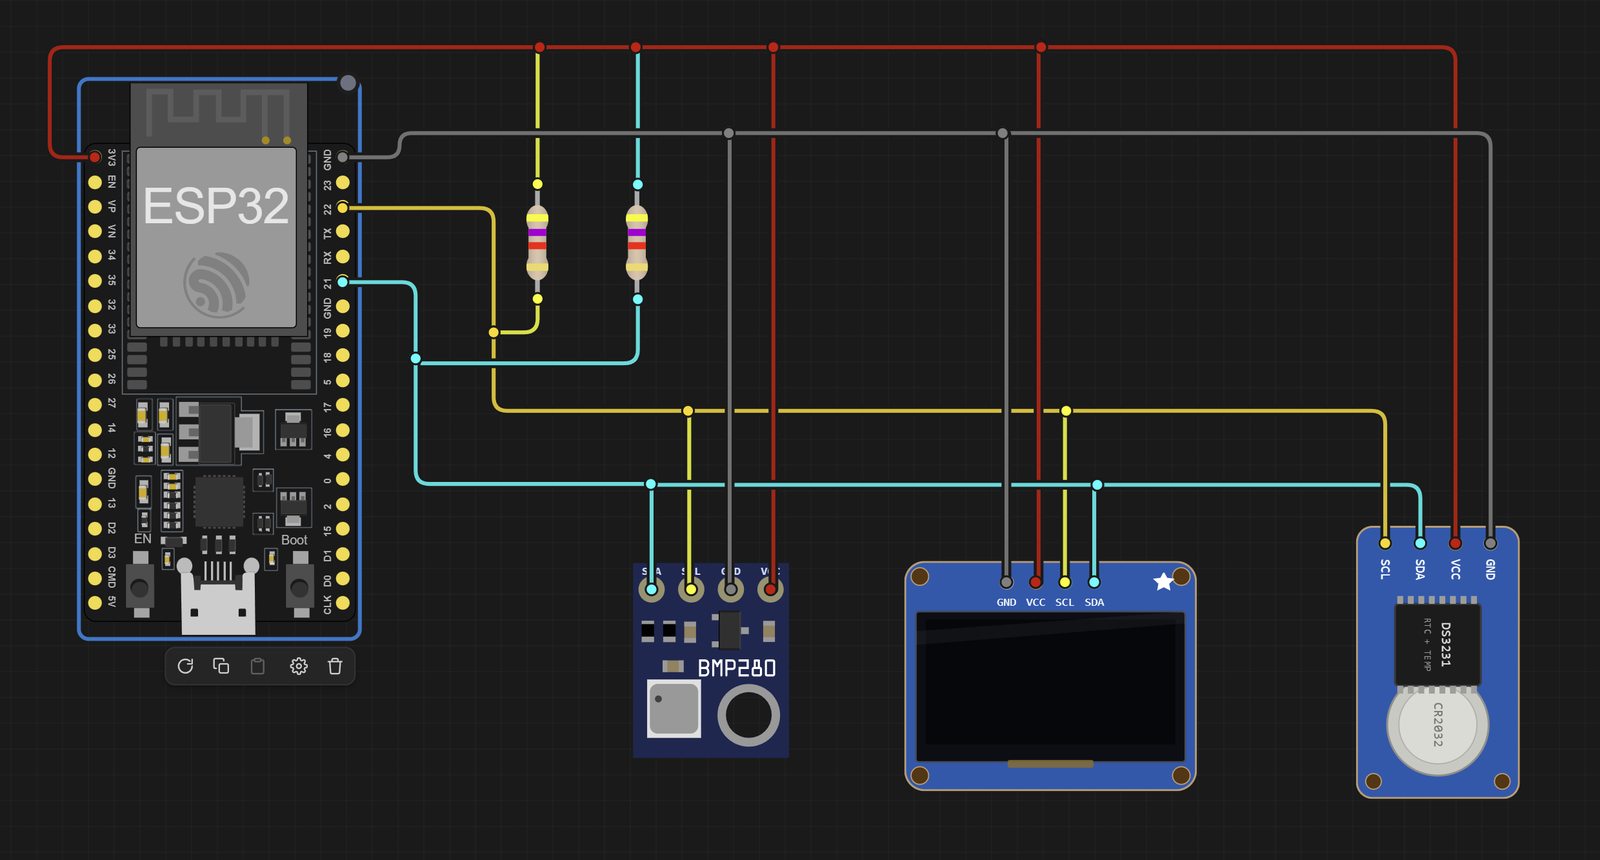Viewport: 1600px width, 860px height.
Task: Click the ESP32 RX pin
Action: 343,256
